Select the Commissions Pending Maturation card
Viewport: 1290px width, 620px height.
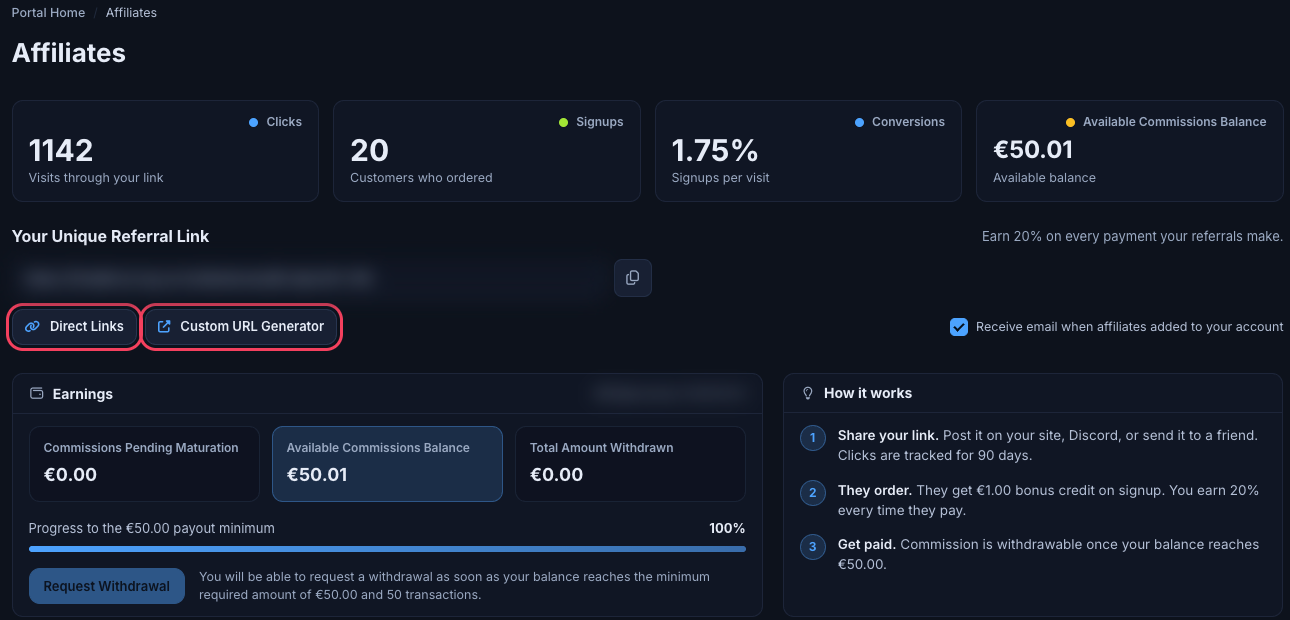pyautogui.click(x=144, y=464)
